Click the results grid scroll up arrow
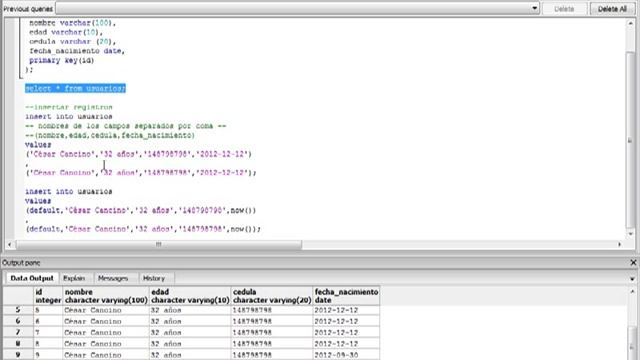 tap(632, 291)
